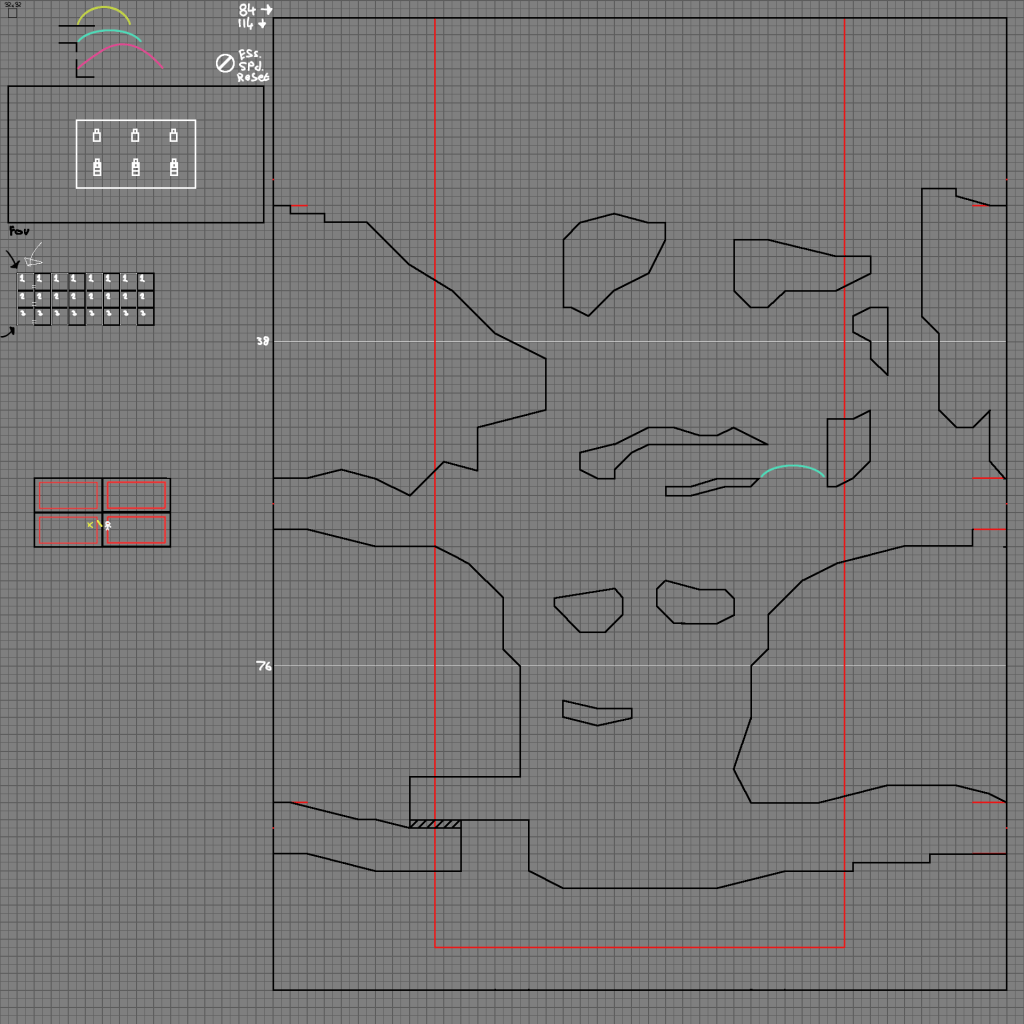Click the hatched striped block on the map
1024x1024 pixels.
coord(435,824)
